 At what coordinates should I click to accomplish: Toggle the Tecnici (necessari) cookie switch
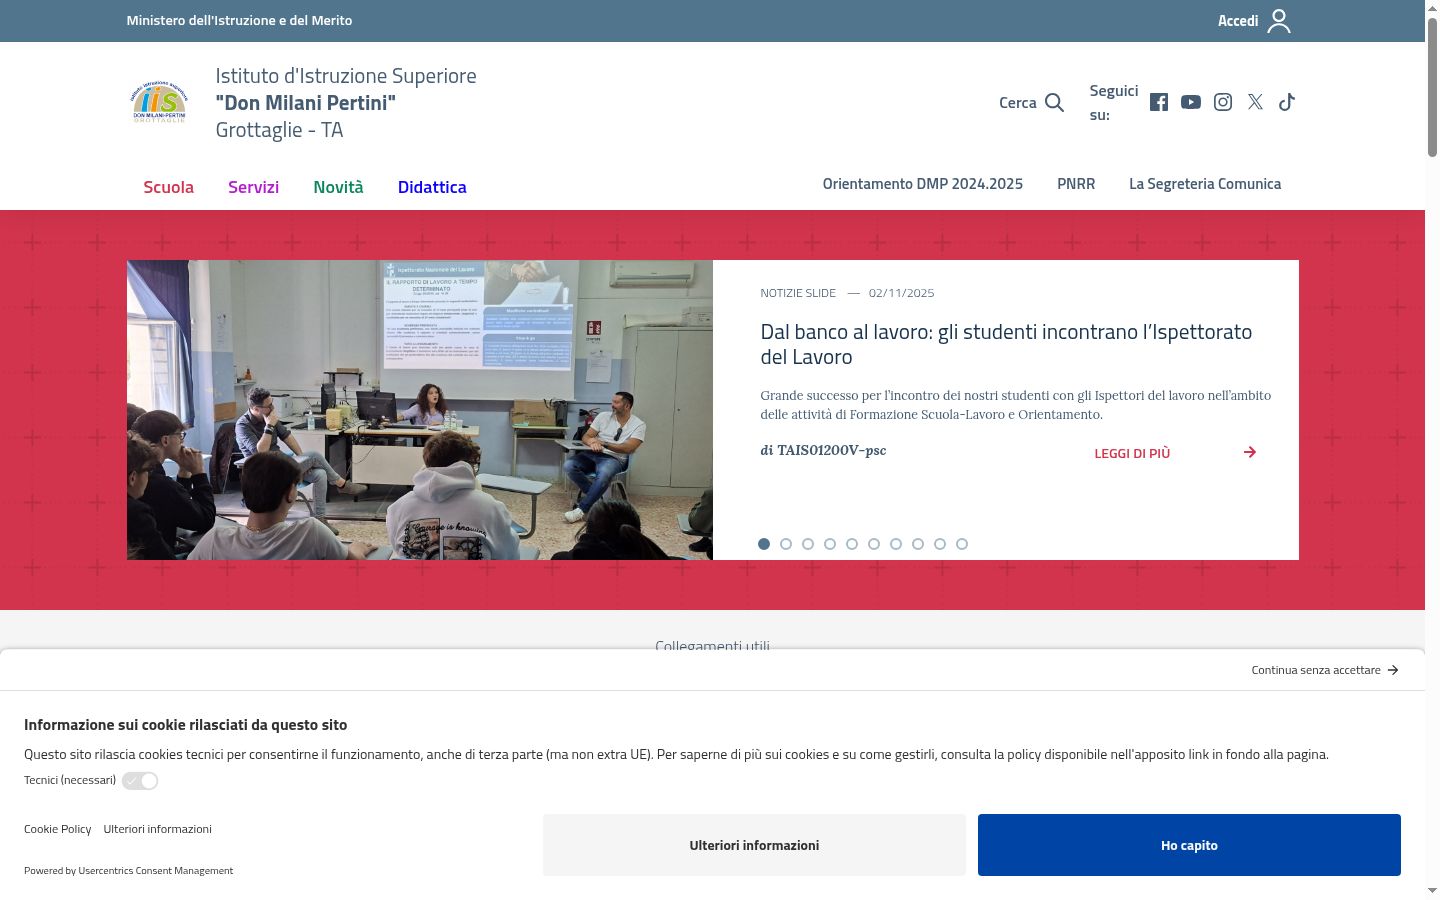click(140, 781)
